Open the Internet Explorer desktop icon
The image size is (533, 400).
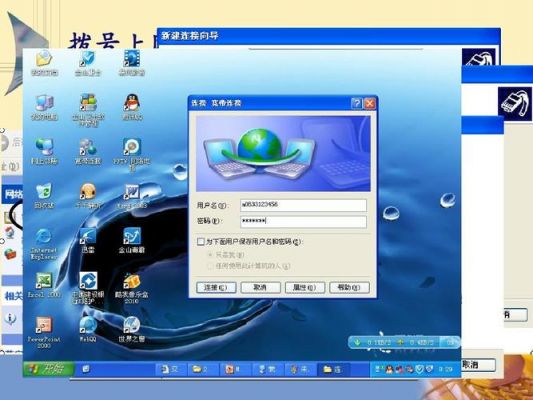tap(44, 244)
